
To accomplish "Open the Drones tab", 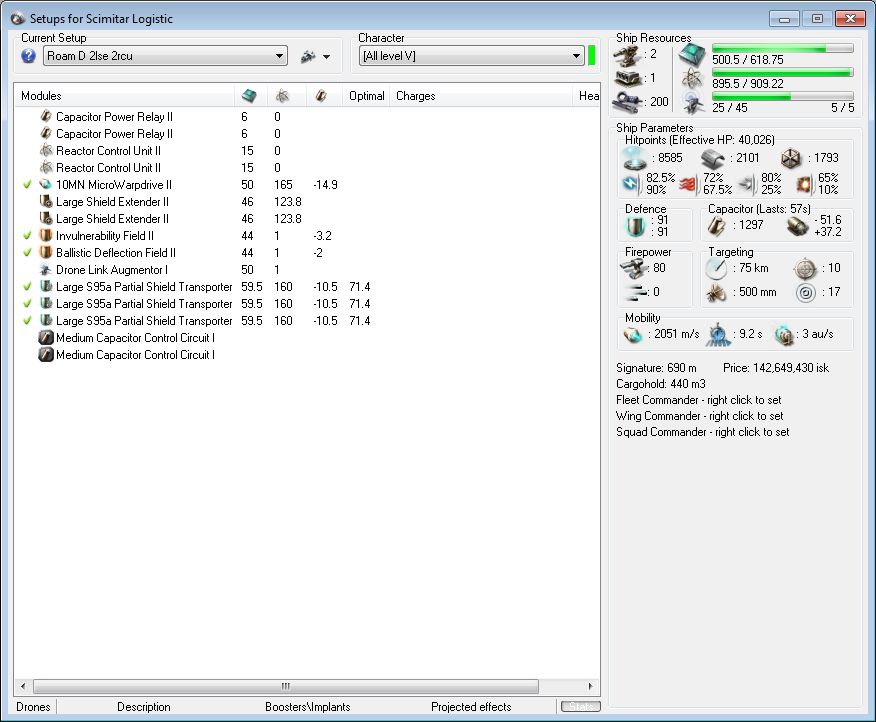I will click(34, 707).
